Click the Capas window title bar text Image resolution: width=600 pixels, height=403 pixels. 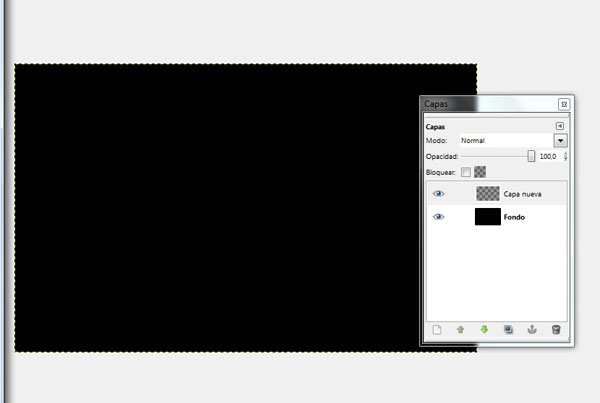point(436,104)
